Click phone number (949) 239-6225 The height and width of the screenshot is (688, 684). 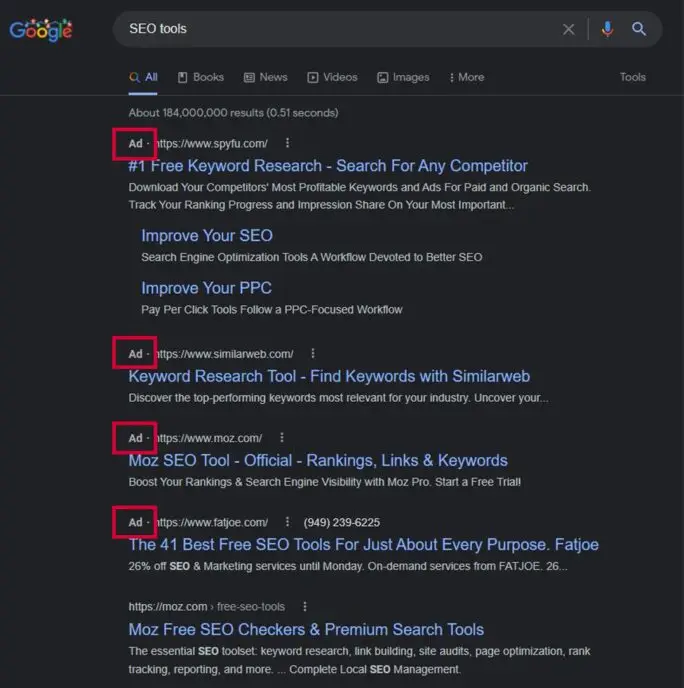tap(342, 522)
